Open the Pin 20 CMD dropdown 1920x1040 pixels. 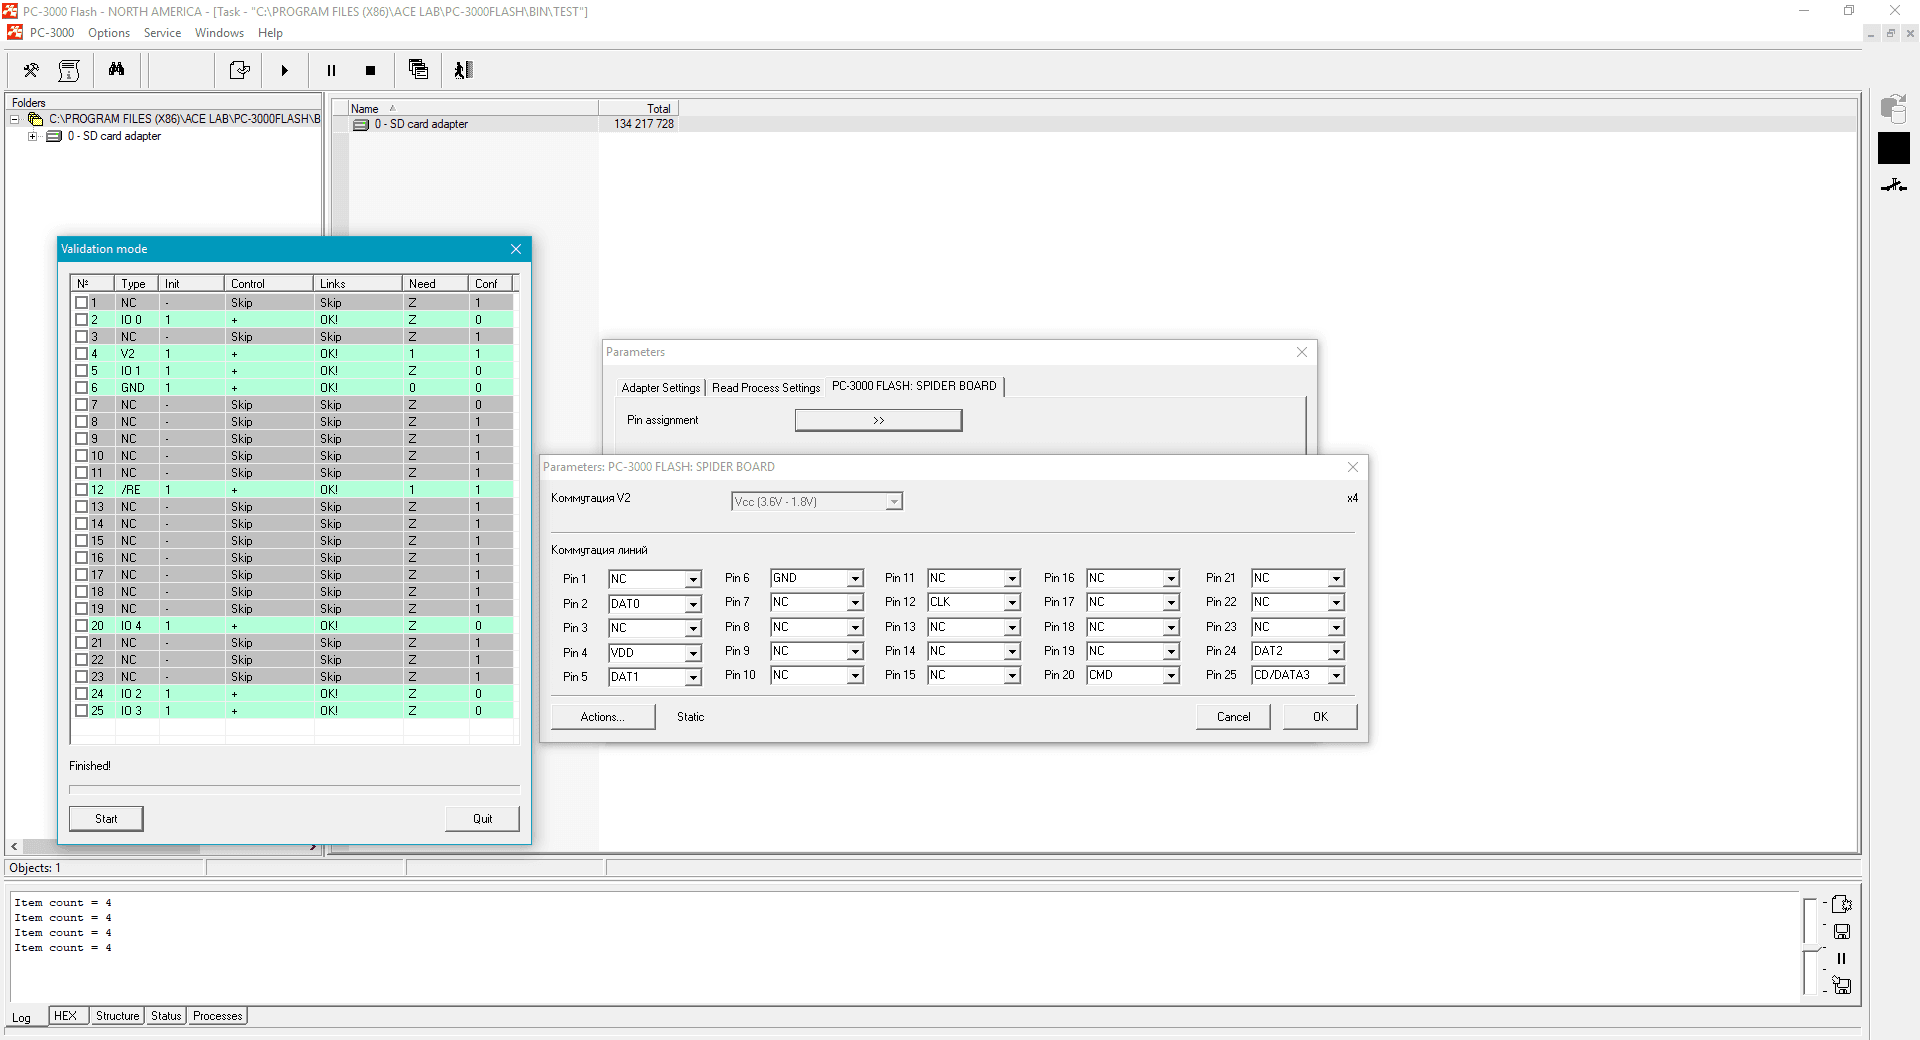[x=1171, y=675]
